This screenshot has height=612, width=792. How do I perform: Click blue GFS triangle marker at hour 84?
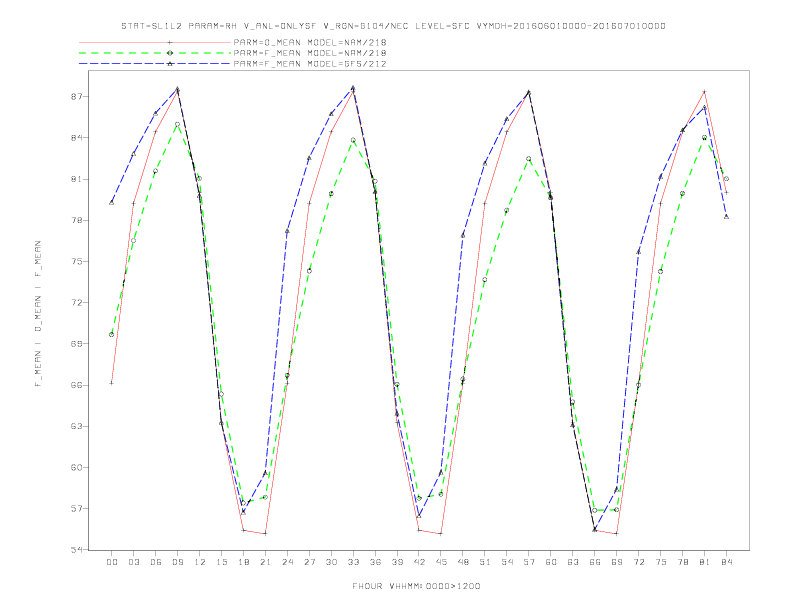click(726, 217)
